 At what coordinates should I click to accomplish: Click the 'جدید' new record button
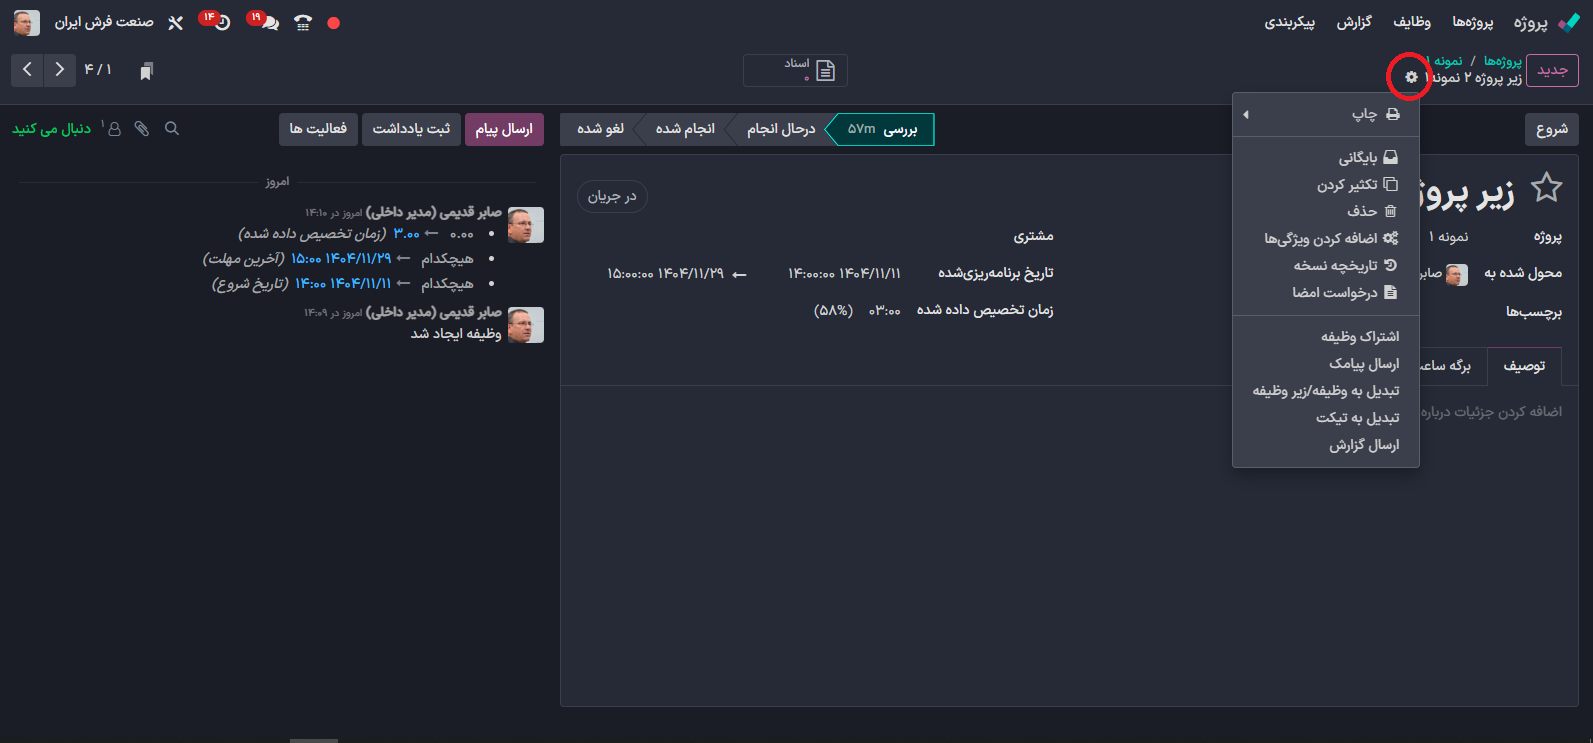click(1552, 70)
